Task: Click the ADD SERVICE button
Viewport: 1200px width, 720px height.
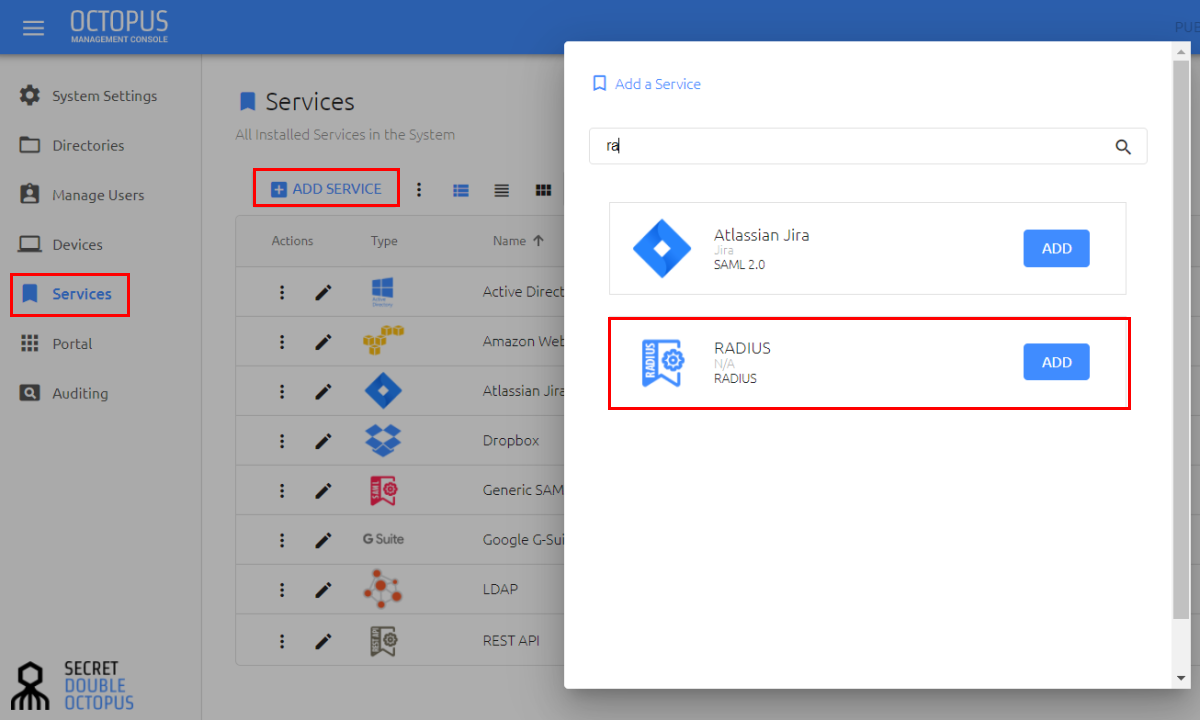Action: [326, 188]
